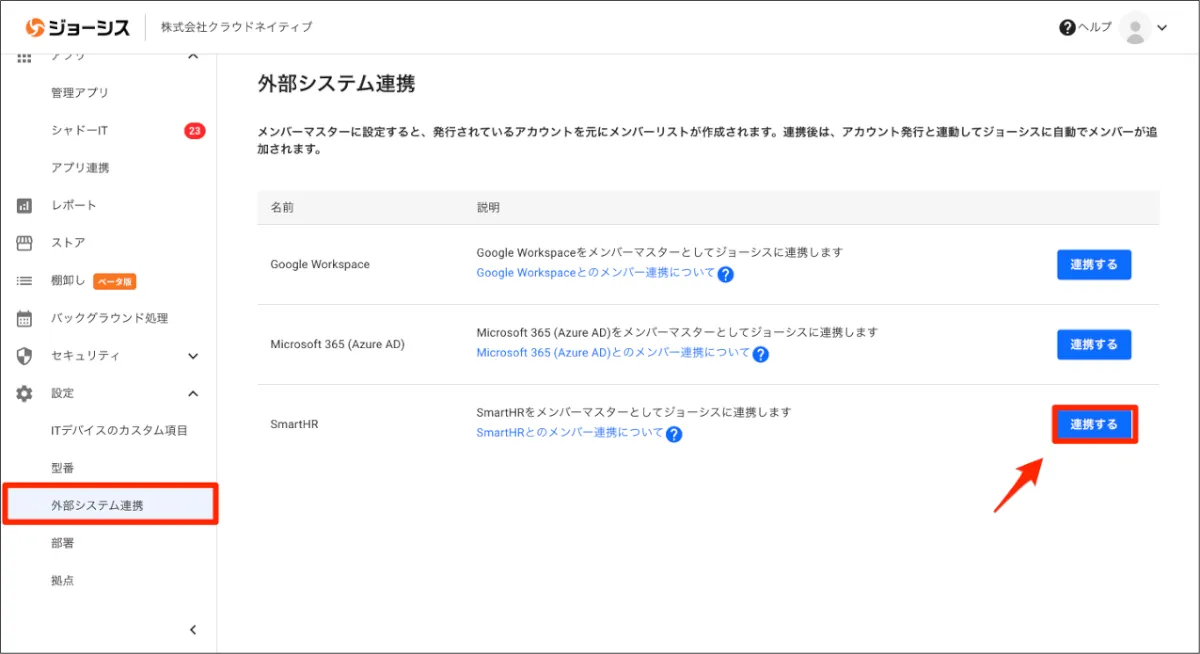Screen dimensions: 1200x654
Task: Open the ヘルプ help icon
Action: (x=1067, y=27)
